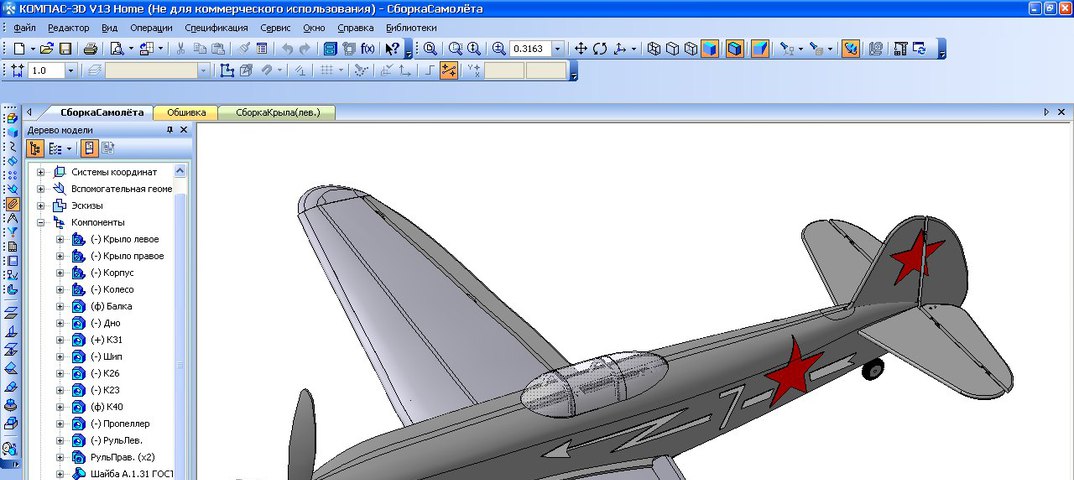The width and height of the screenshot is (1074, 480).
Task: Open the Справка menu
Action: tap(355, 28)
